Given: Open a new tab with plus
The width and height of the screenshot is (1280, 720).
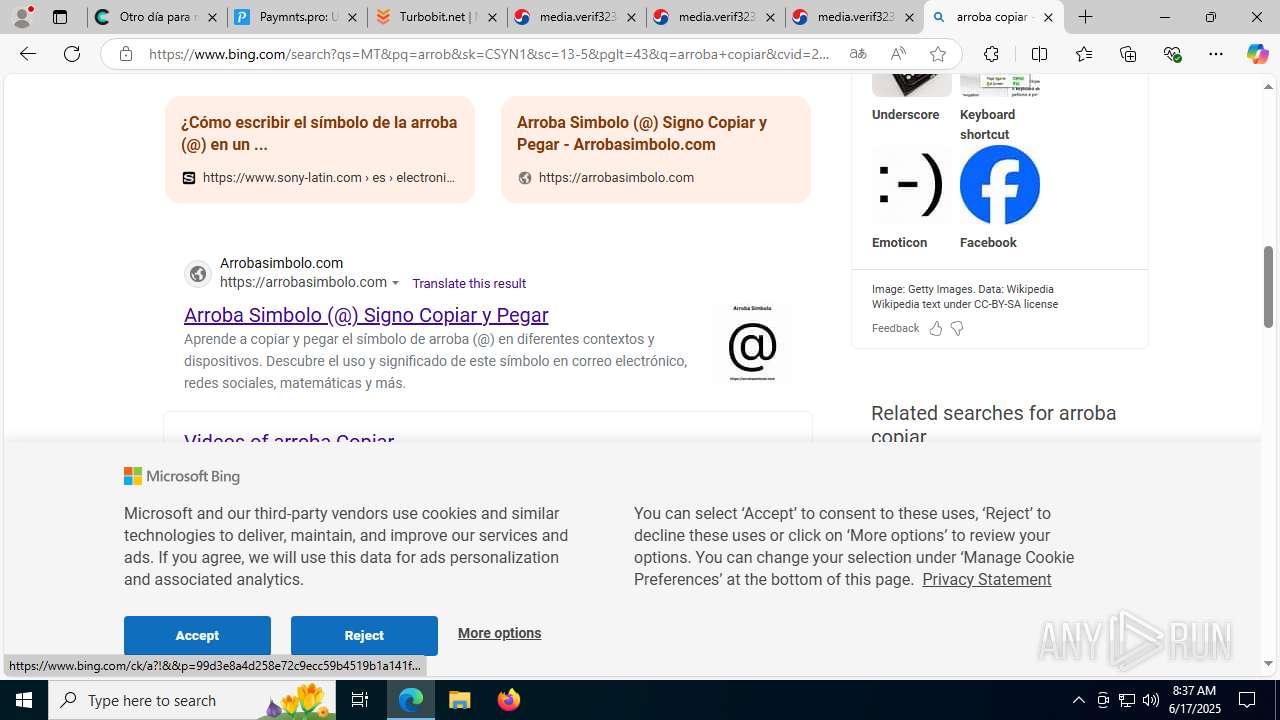Looking at the screenshot, I should (x=1085, y=17).
